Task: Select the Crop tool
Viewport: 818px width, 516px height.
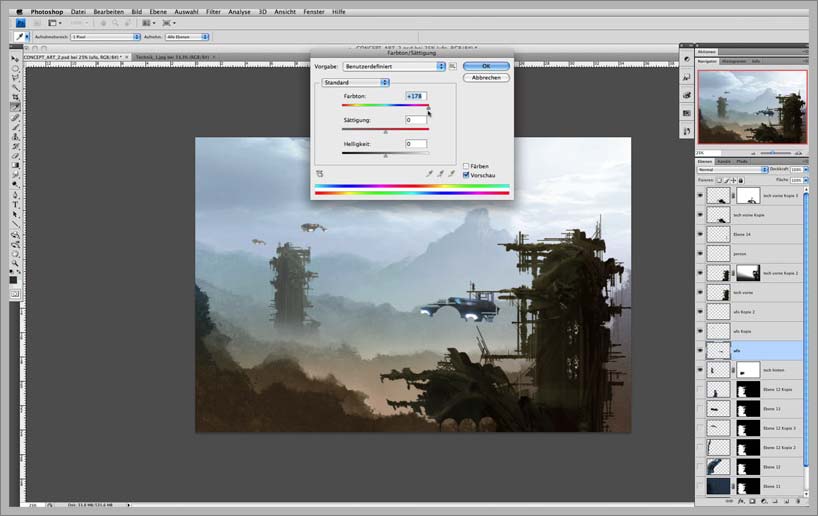Action: (15, 97)
